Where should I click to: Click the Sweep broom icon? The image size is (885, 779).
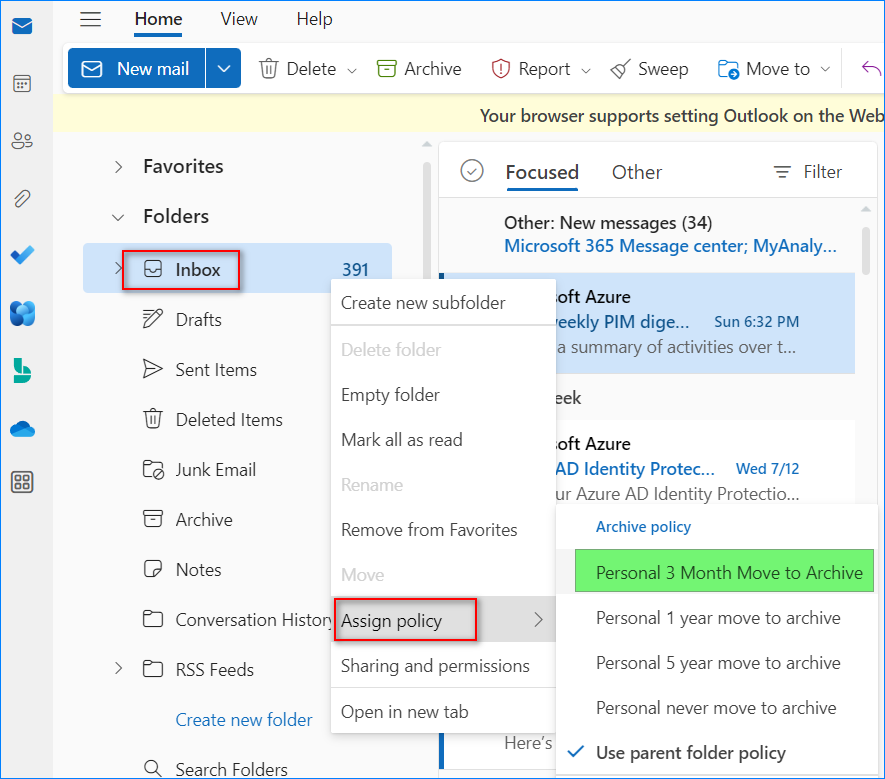tap(620, 69)
